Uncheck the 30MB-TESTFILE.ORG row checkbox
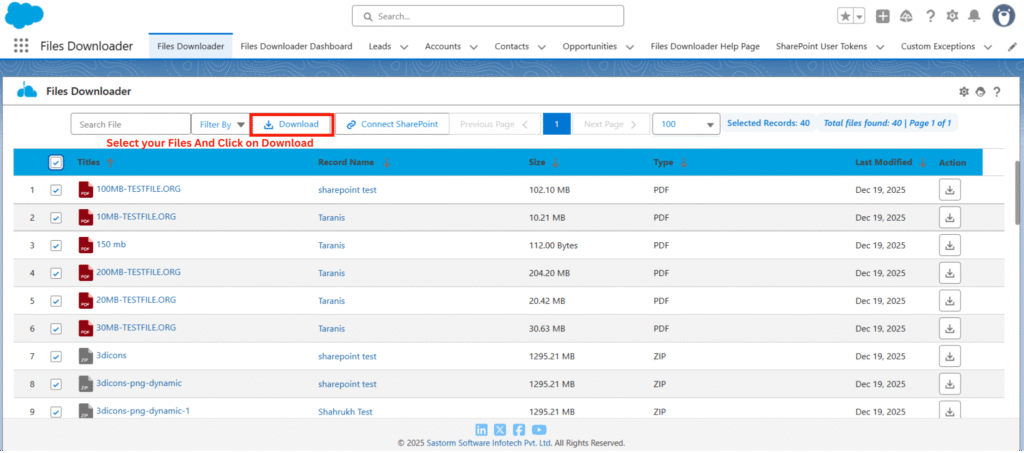This screenshot has height=453, width=1024. 56,329
